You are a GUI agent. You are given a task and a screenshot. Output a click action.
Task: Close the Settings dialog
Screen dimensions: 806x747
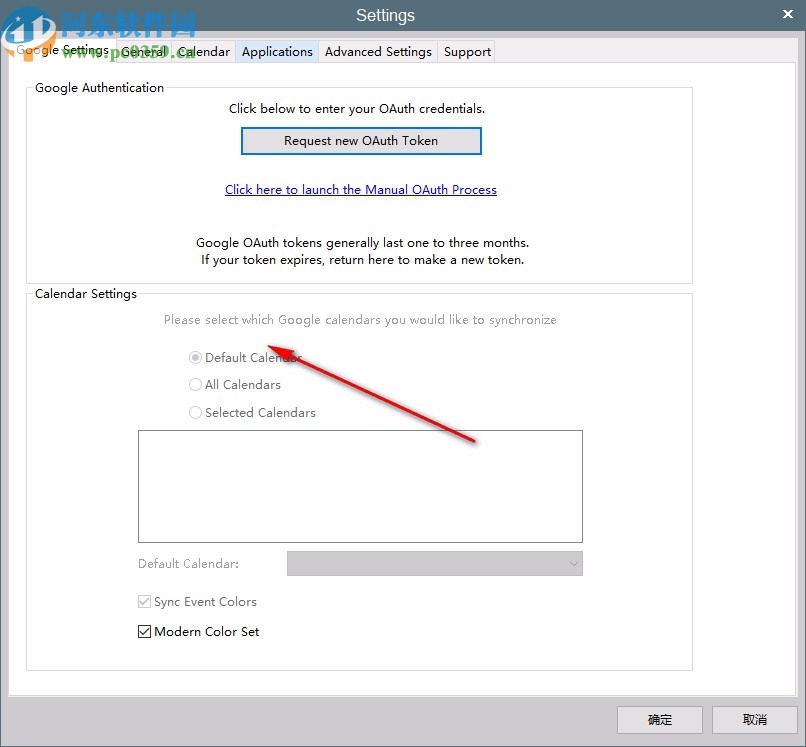click(x=788, y=14)
